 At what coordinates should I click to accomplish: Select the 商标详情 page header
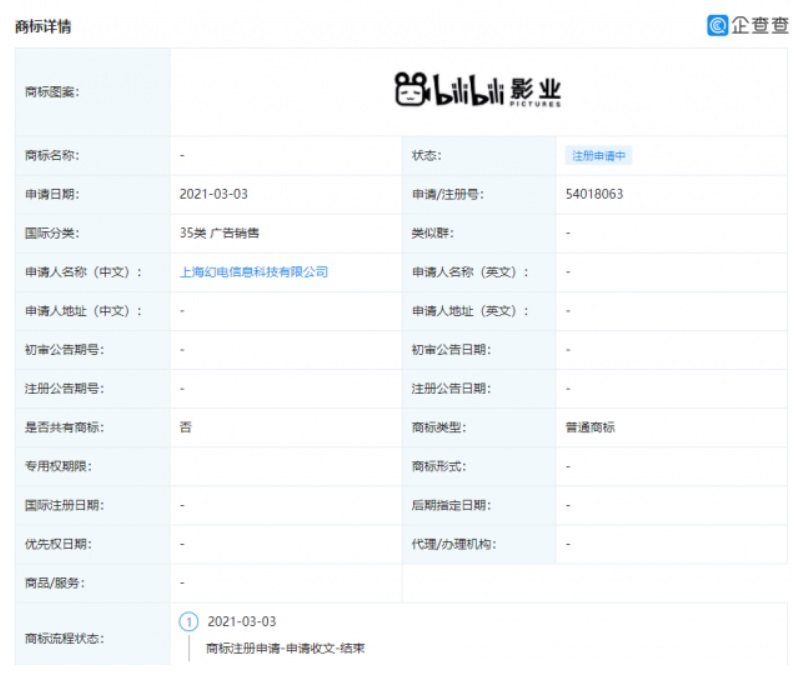[42, 26]
